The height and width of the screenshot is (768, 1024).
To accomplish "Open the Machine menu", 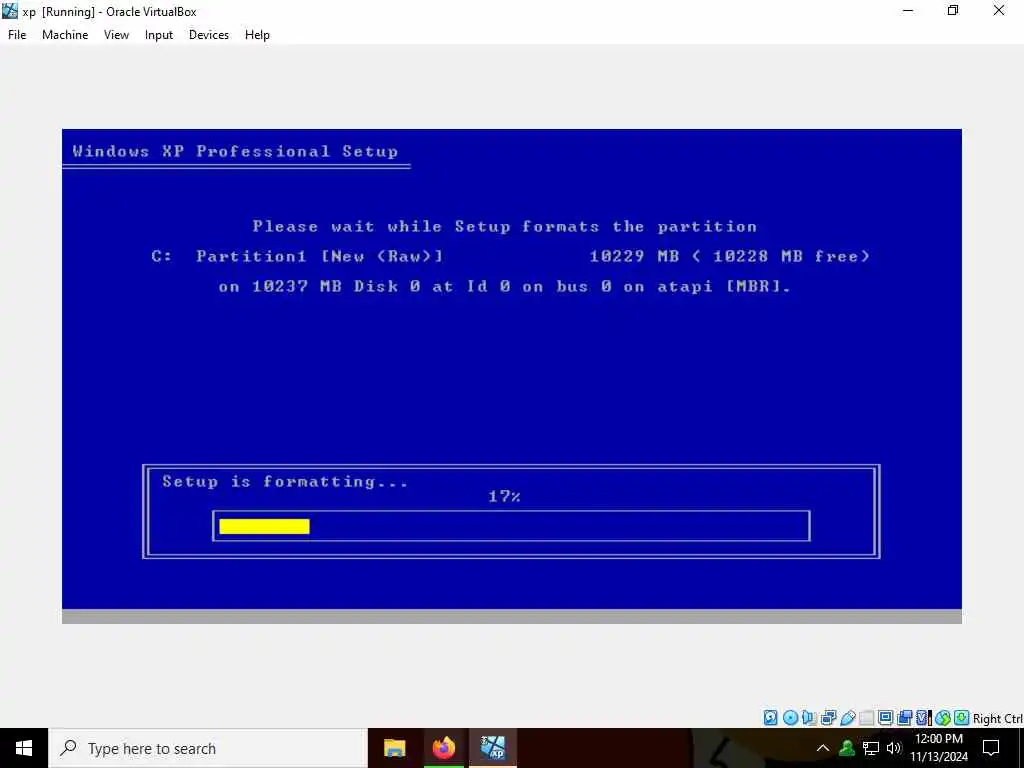I will coord(65,35).
